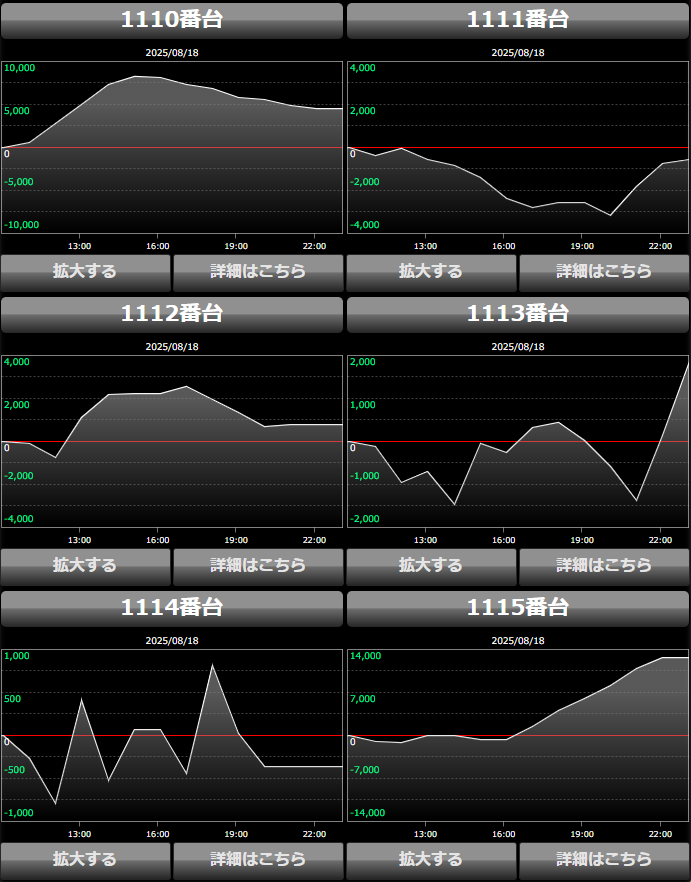The width and height of the screenshot is (691, 882).
Task: Click the 1113番台 slump graph chart
Action: tap(518, 442)
